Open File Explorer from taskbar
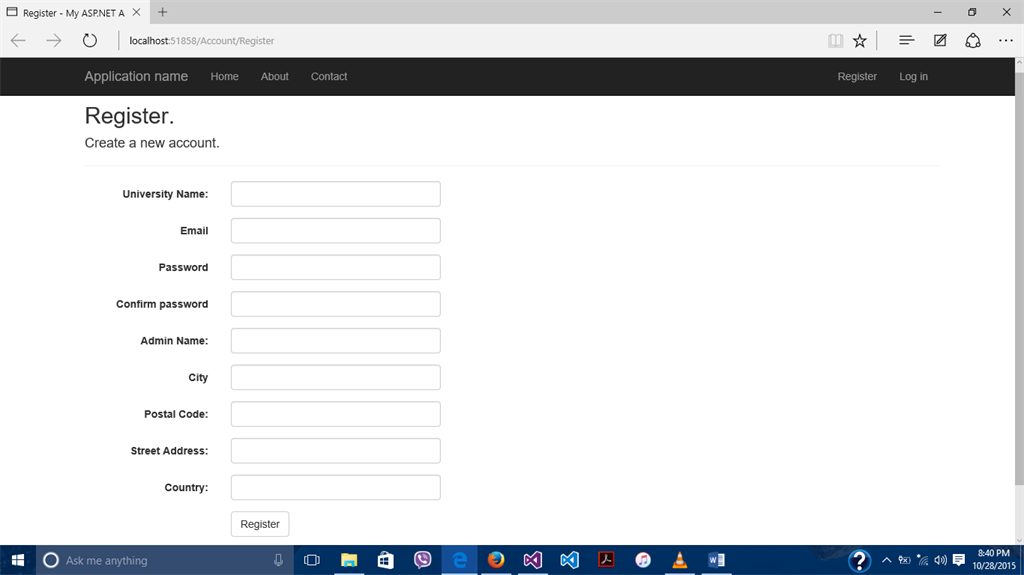The width and height of the screenshot is (1024, 575). [x=349, y=560]
